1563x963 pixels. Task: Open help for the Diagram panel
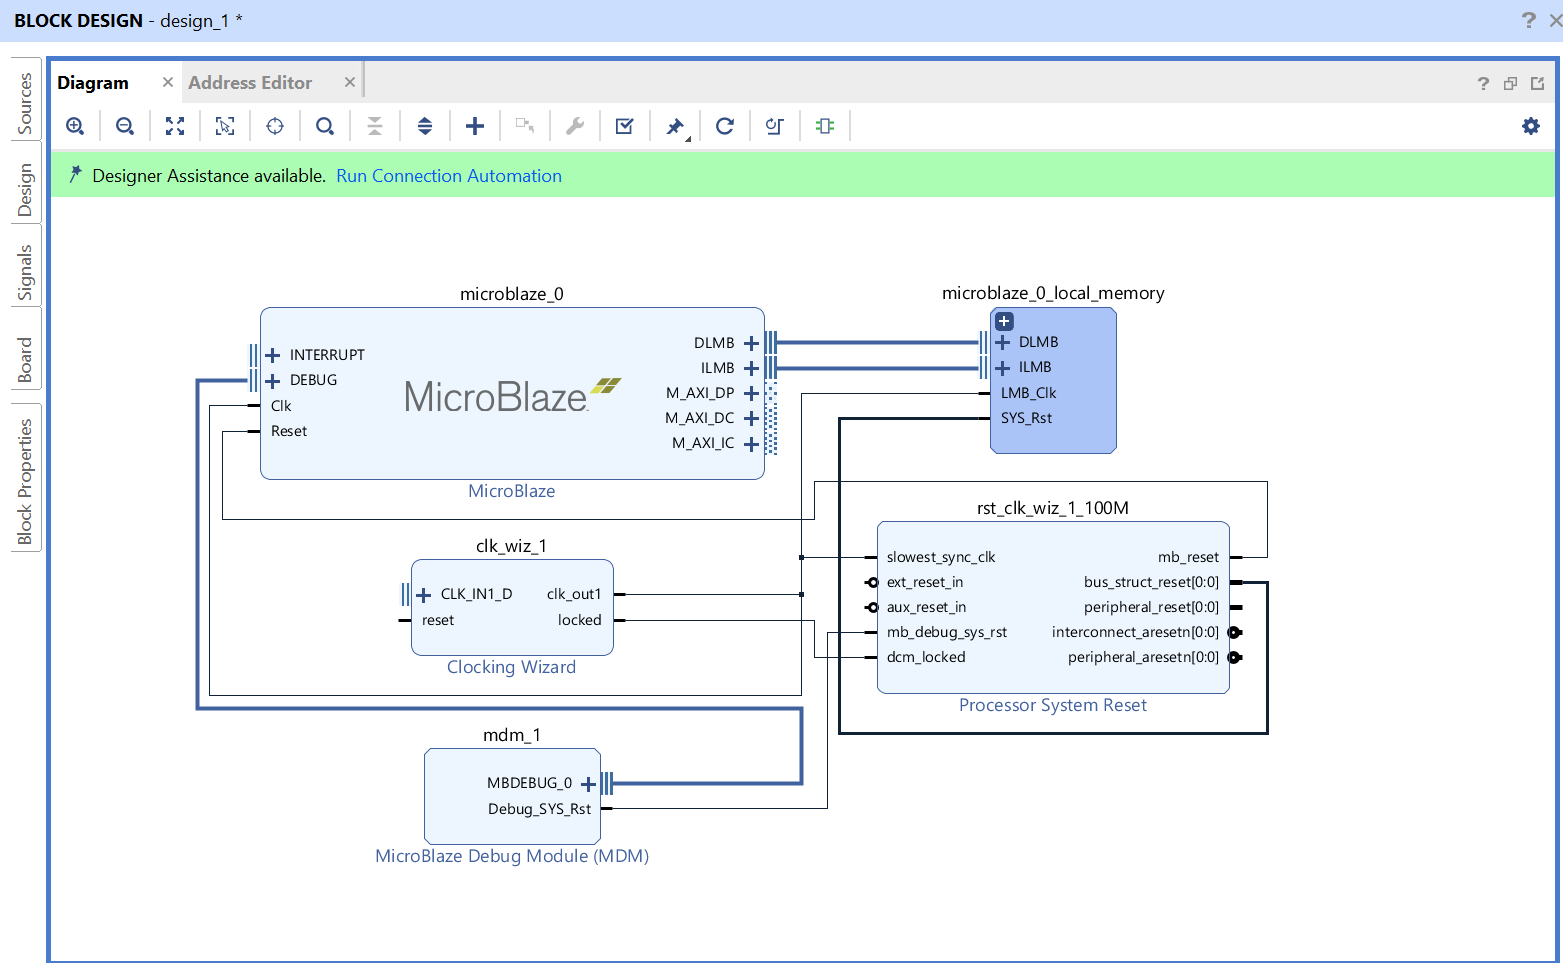(1483, 83)
